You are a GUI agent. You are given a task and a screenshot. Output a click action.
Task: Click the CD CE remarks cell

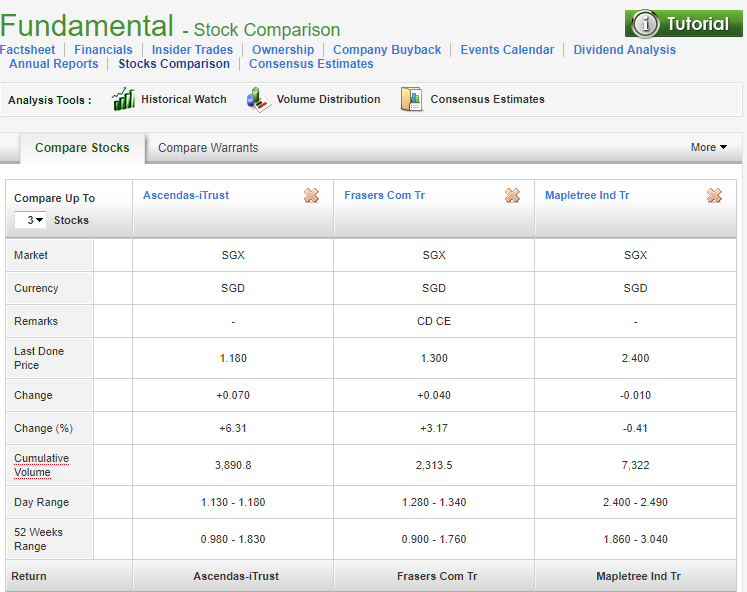[x=434, y=321]
